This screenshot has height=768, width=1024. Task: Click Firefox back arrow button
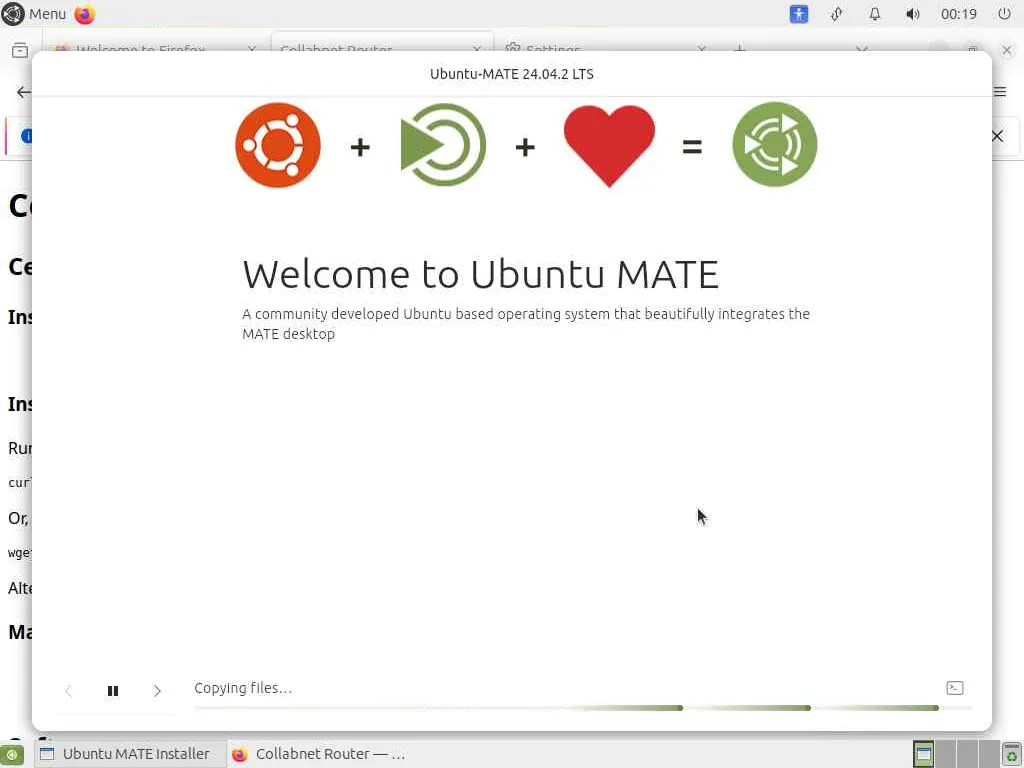[24, 92]
